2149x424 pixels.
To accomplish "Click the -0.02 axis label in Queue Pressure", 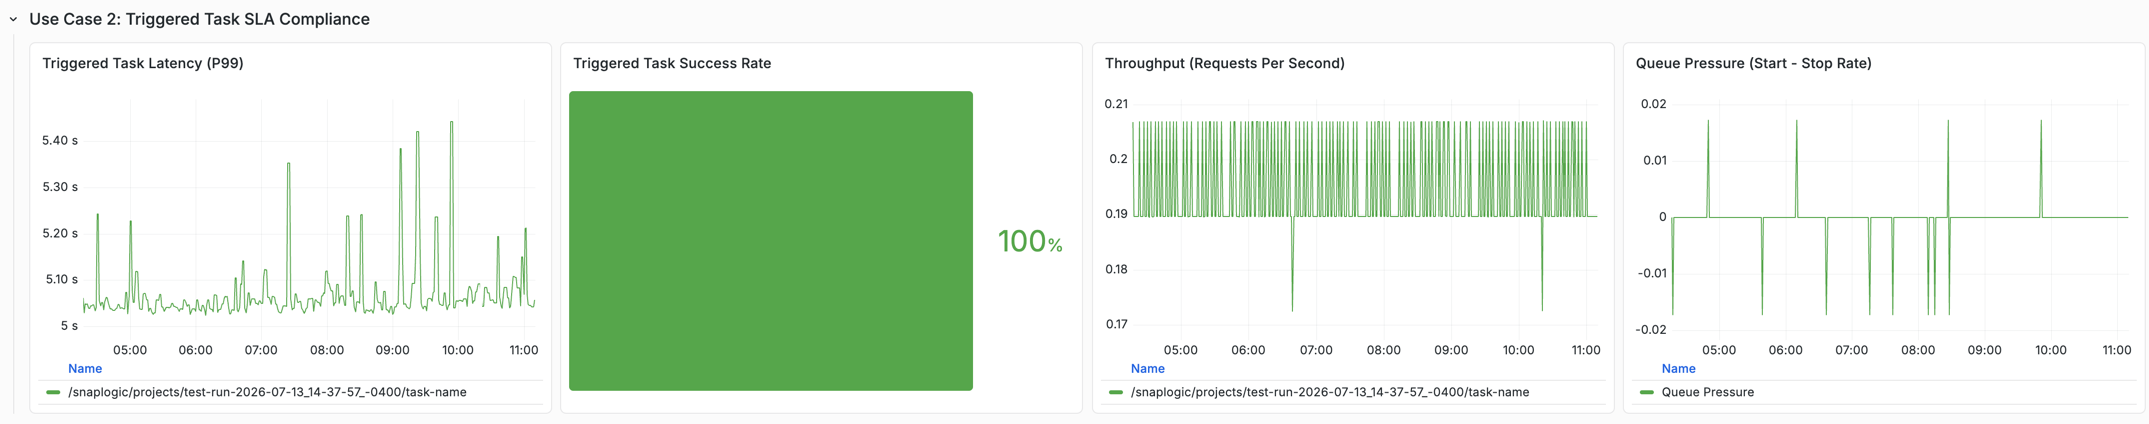I will [1652, 330].
